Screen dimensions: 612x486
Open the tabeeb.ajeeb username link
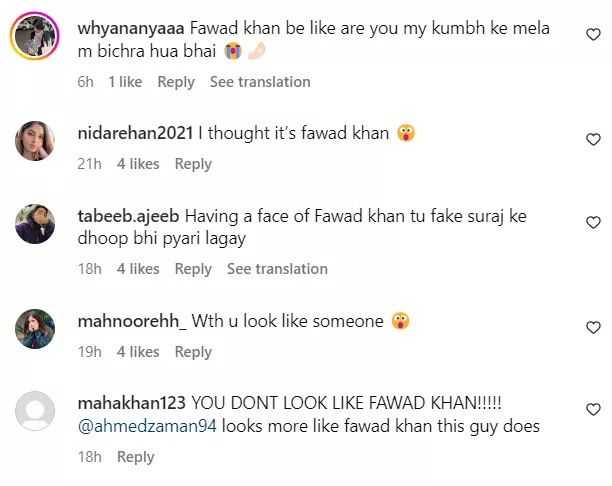pyautogui.click(x=129, y=215)
